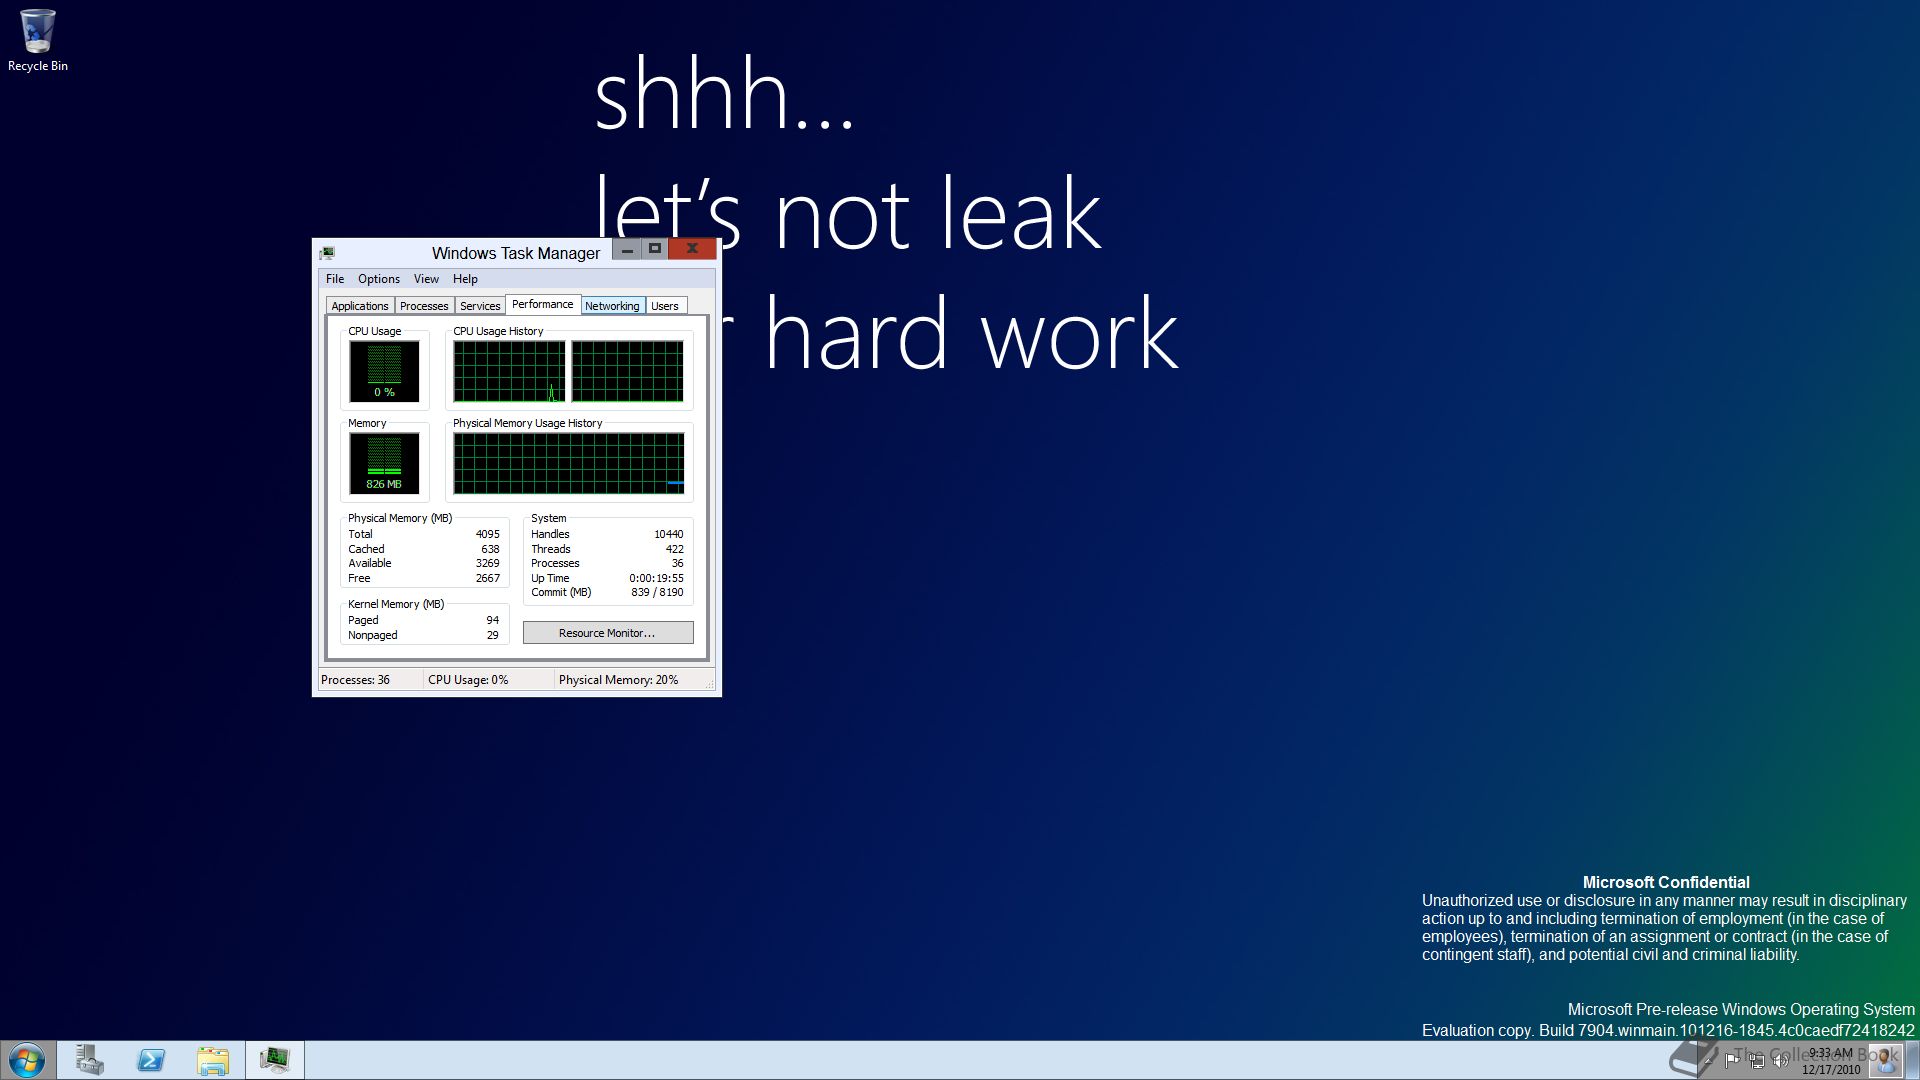Click the 'Windows Task Manager' title text

point(516,253)
